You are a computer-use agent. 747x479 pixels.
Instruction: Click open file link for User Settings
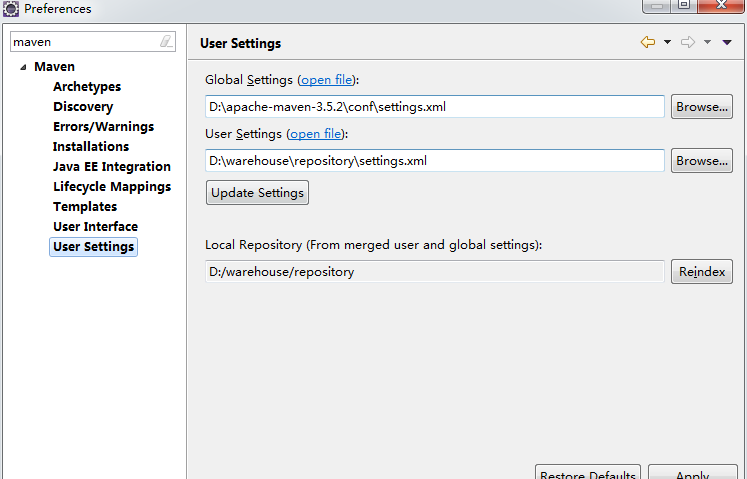point(315,134)
